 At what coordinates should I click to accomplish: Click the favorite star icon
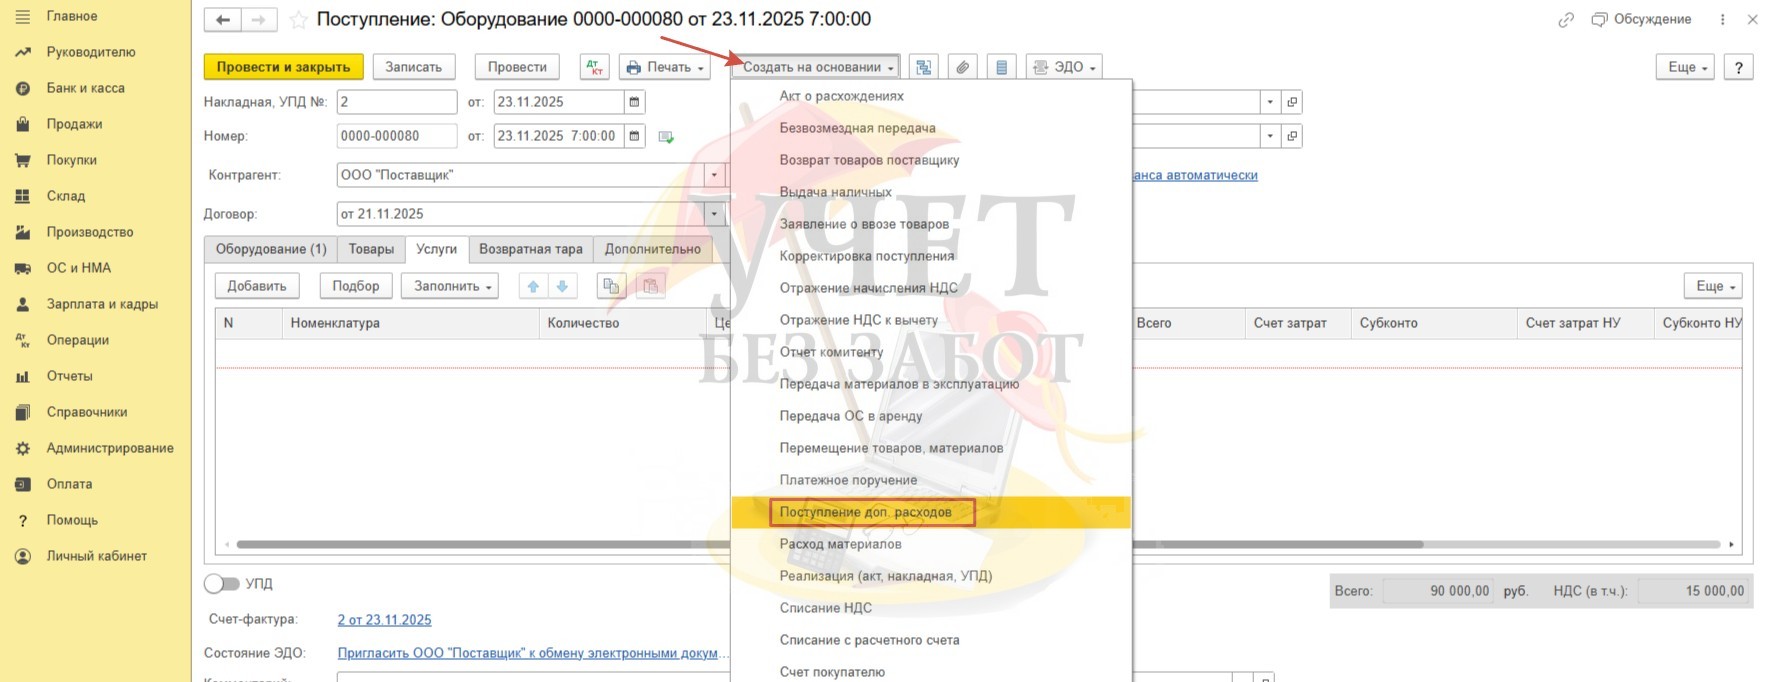pyautogui.click(x=298, y=20)
